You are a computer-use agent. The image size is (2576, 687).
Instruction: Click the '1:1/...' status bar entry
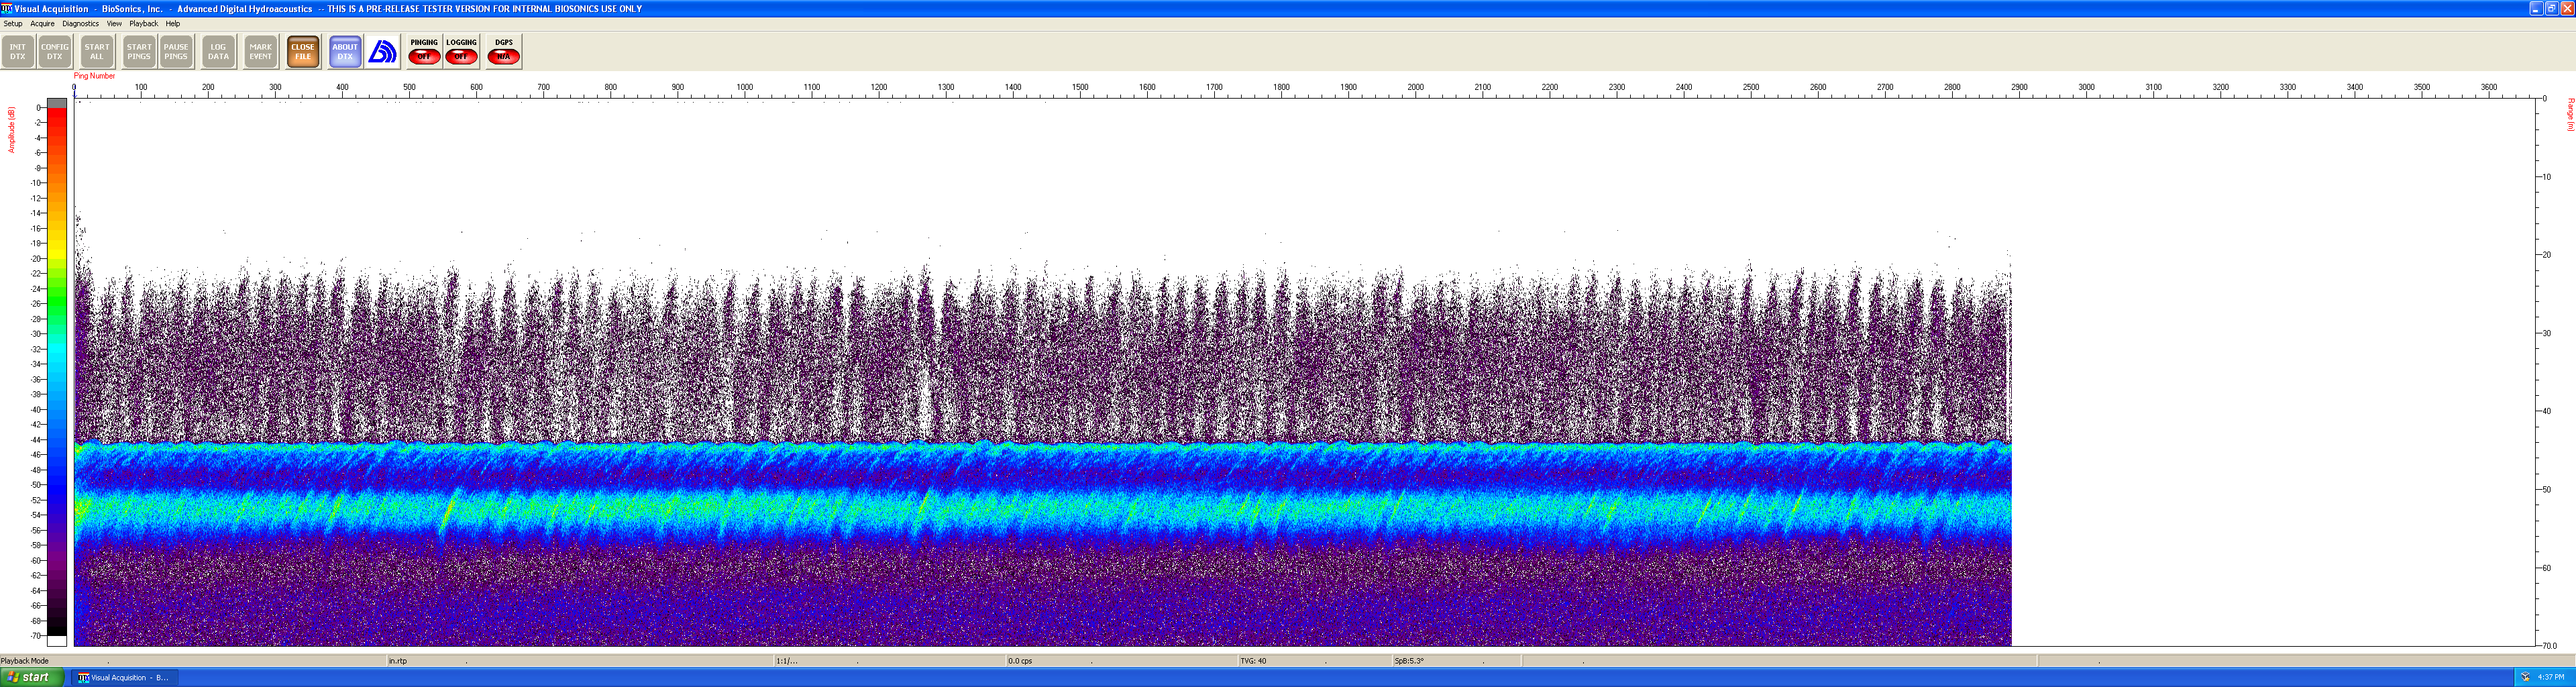(x=787, y=661)
